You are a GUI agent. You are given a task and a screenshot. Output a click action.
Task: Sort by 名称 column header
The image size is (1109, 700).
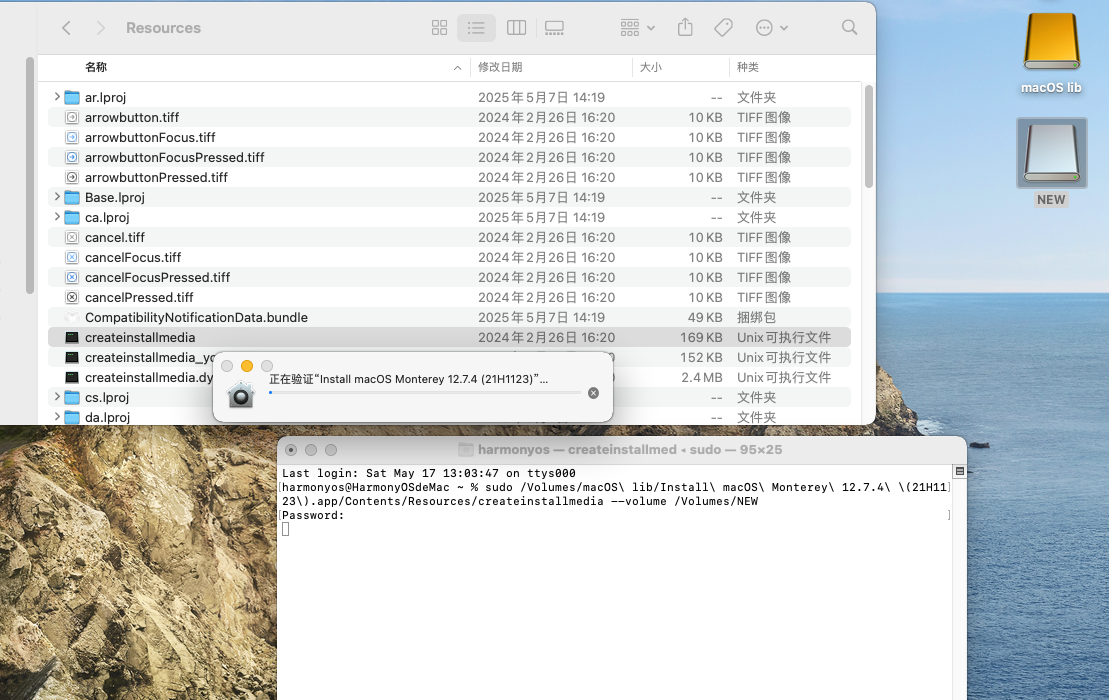coord(95,67)
